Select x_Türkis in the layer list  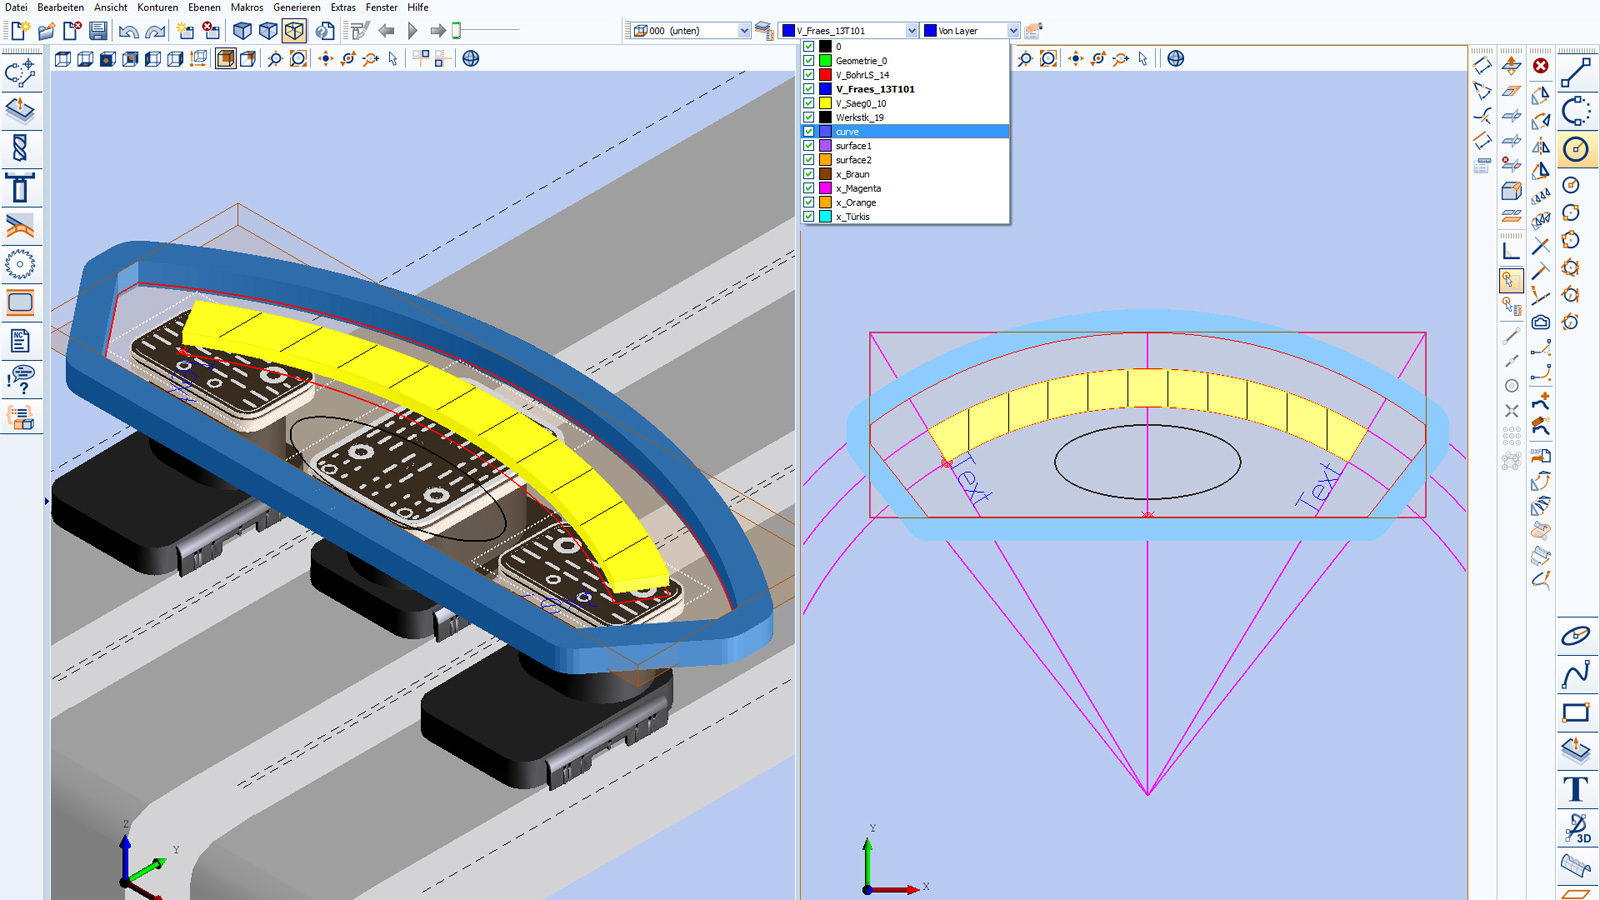tap(905, 216)
